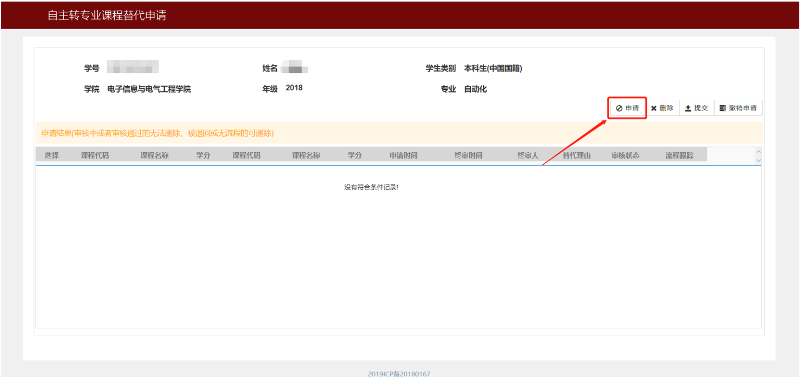
Task: Click the 自主转专业课程替代申请 page title
Action: pyautogui.click(x=107, y=15)
